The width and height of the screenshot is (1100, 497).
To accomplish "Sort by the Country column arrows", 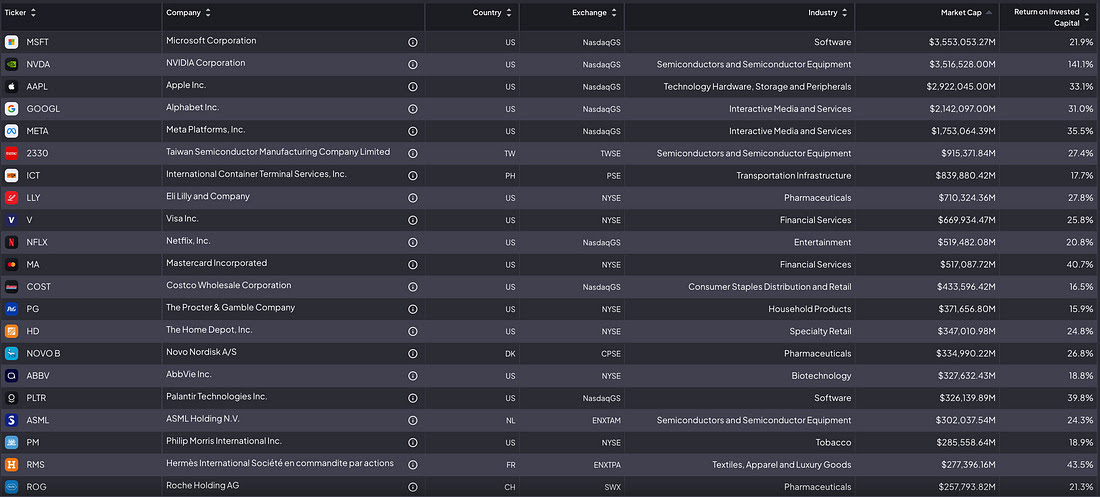I will [509, 13].
